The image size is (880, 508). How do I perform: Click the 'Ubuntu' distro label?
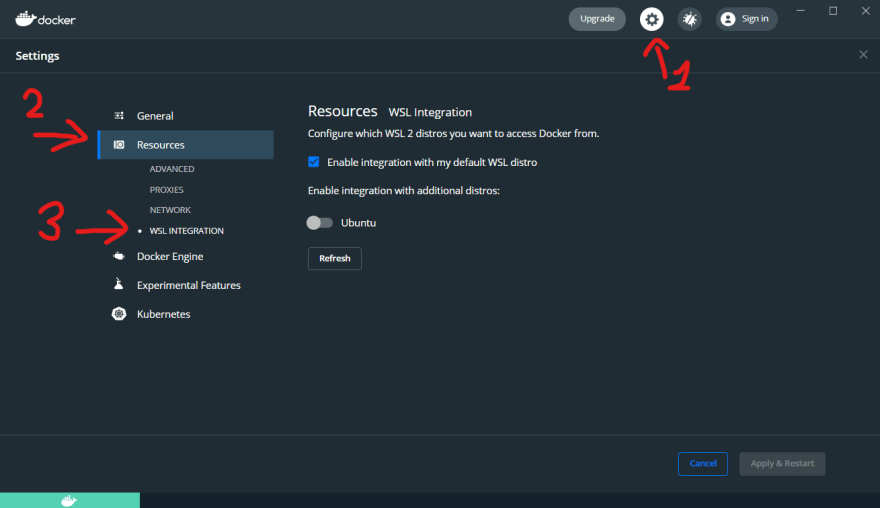pos(359,223)
